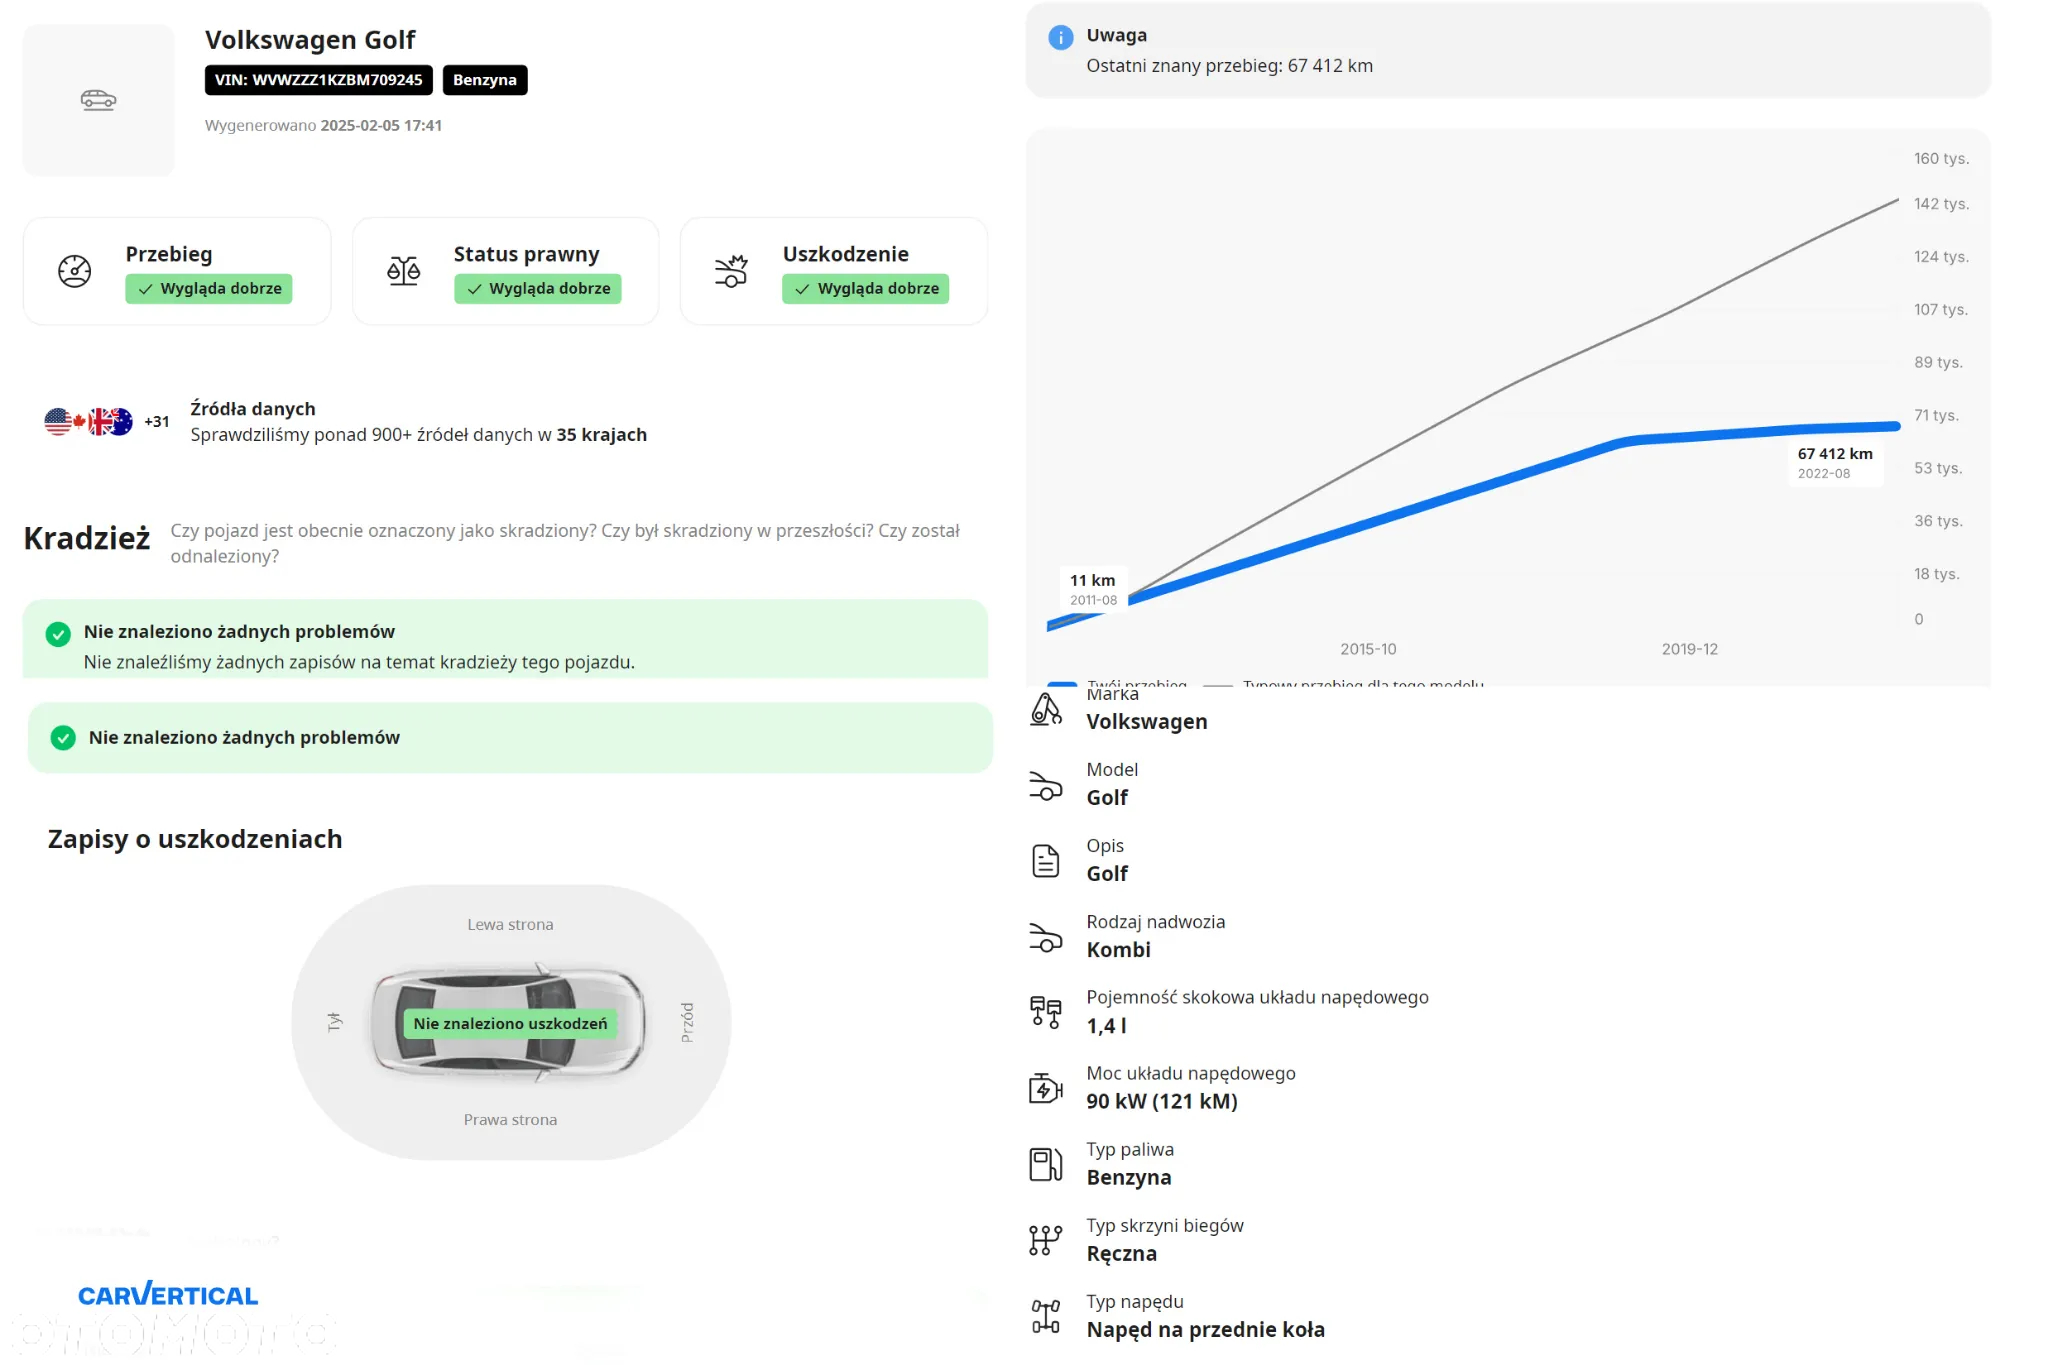Click the 'Volkswagen Golf' title heading

pyautogui.click(x=310, y=40)
